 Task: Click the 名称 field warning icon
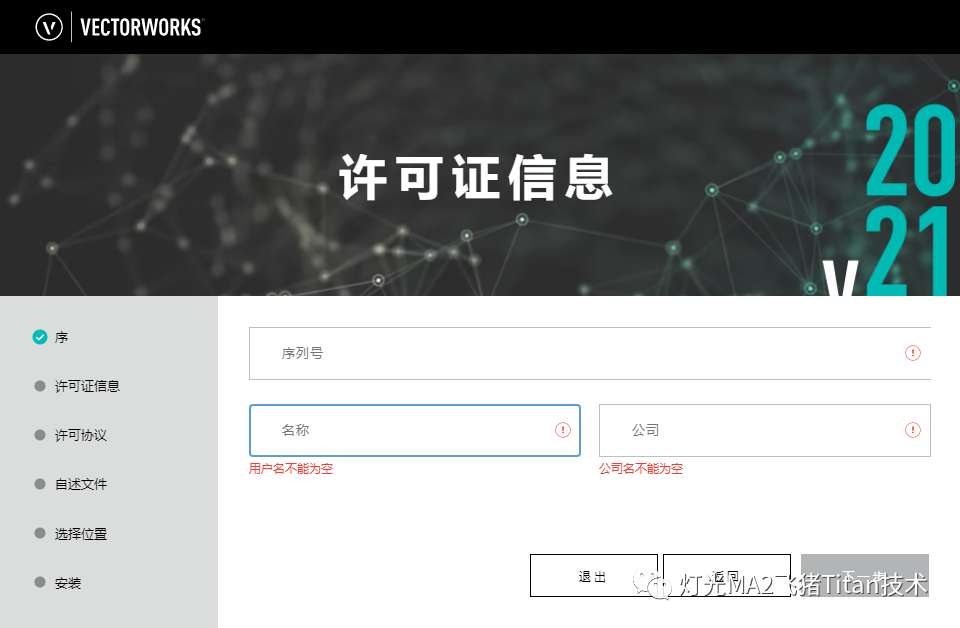pyautogui.click(x=563, y=430)
